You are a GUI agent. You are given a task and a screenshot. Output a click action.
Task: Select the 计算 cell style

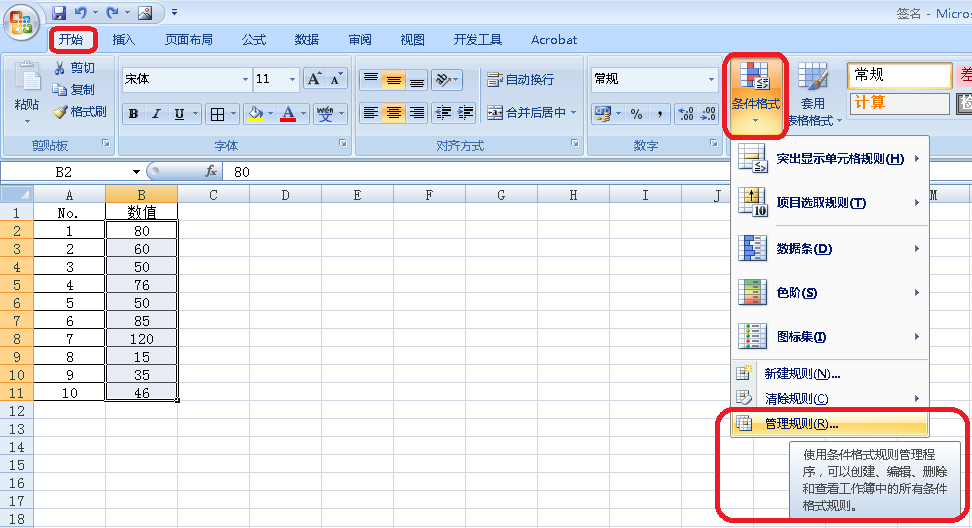pos(899,103)
